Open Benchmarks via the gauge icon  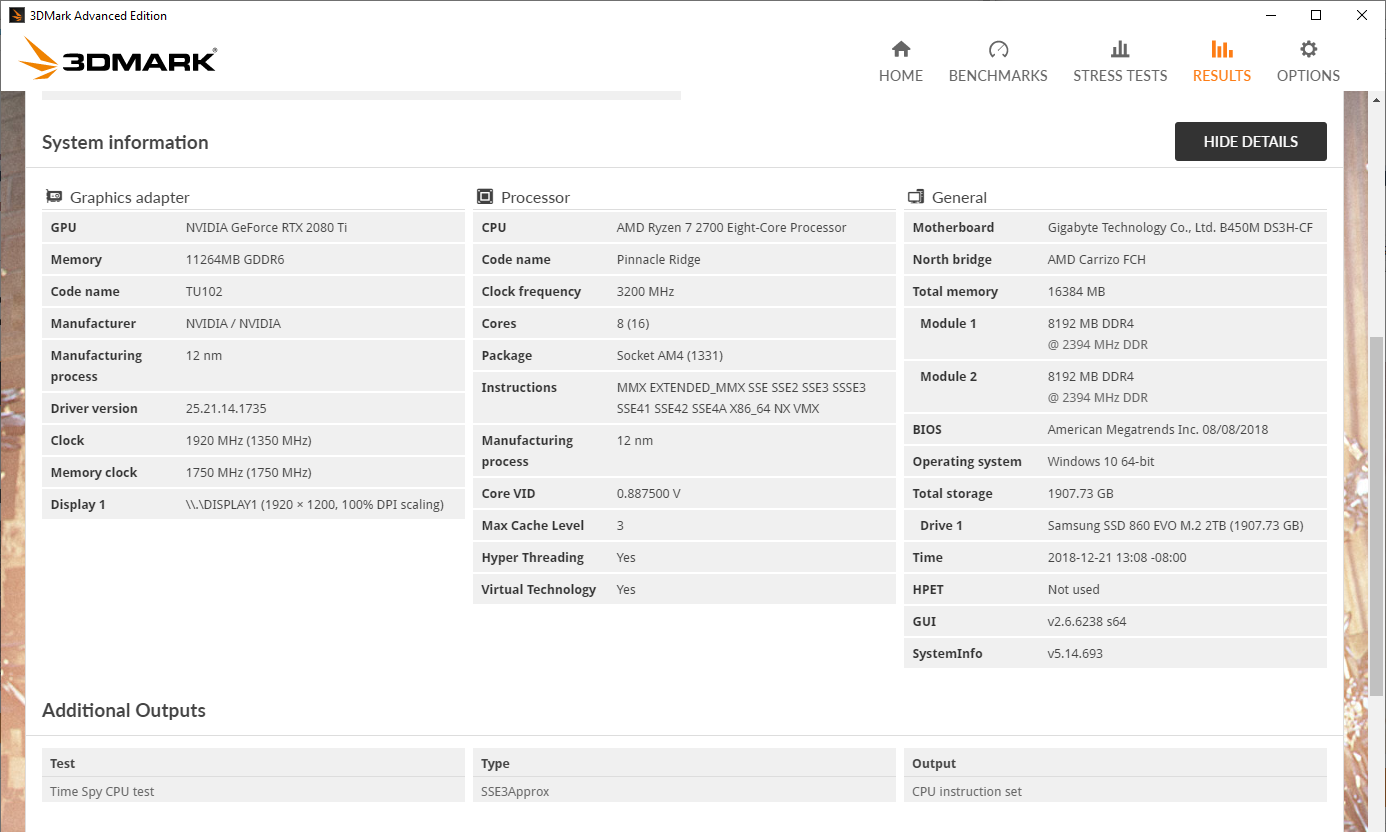tap(997, 49)
